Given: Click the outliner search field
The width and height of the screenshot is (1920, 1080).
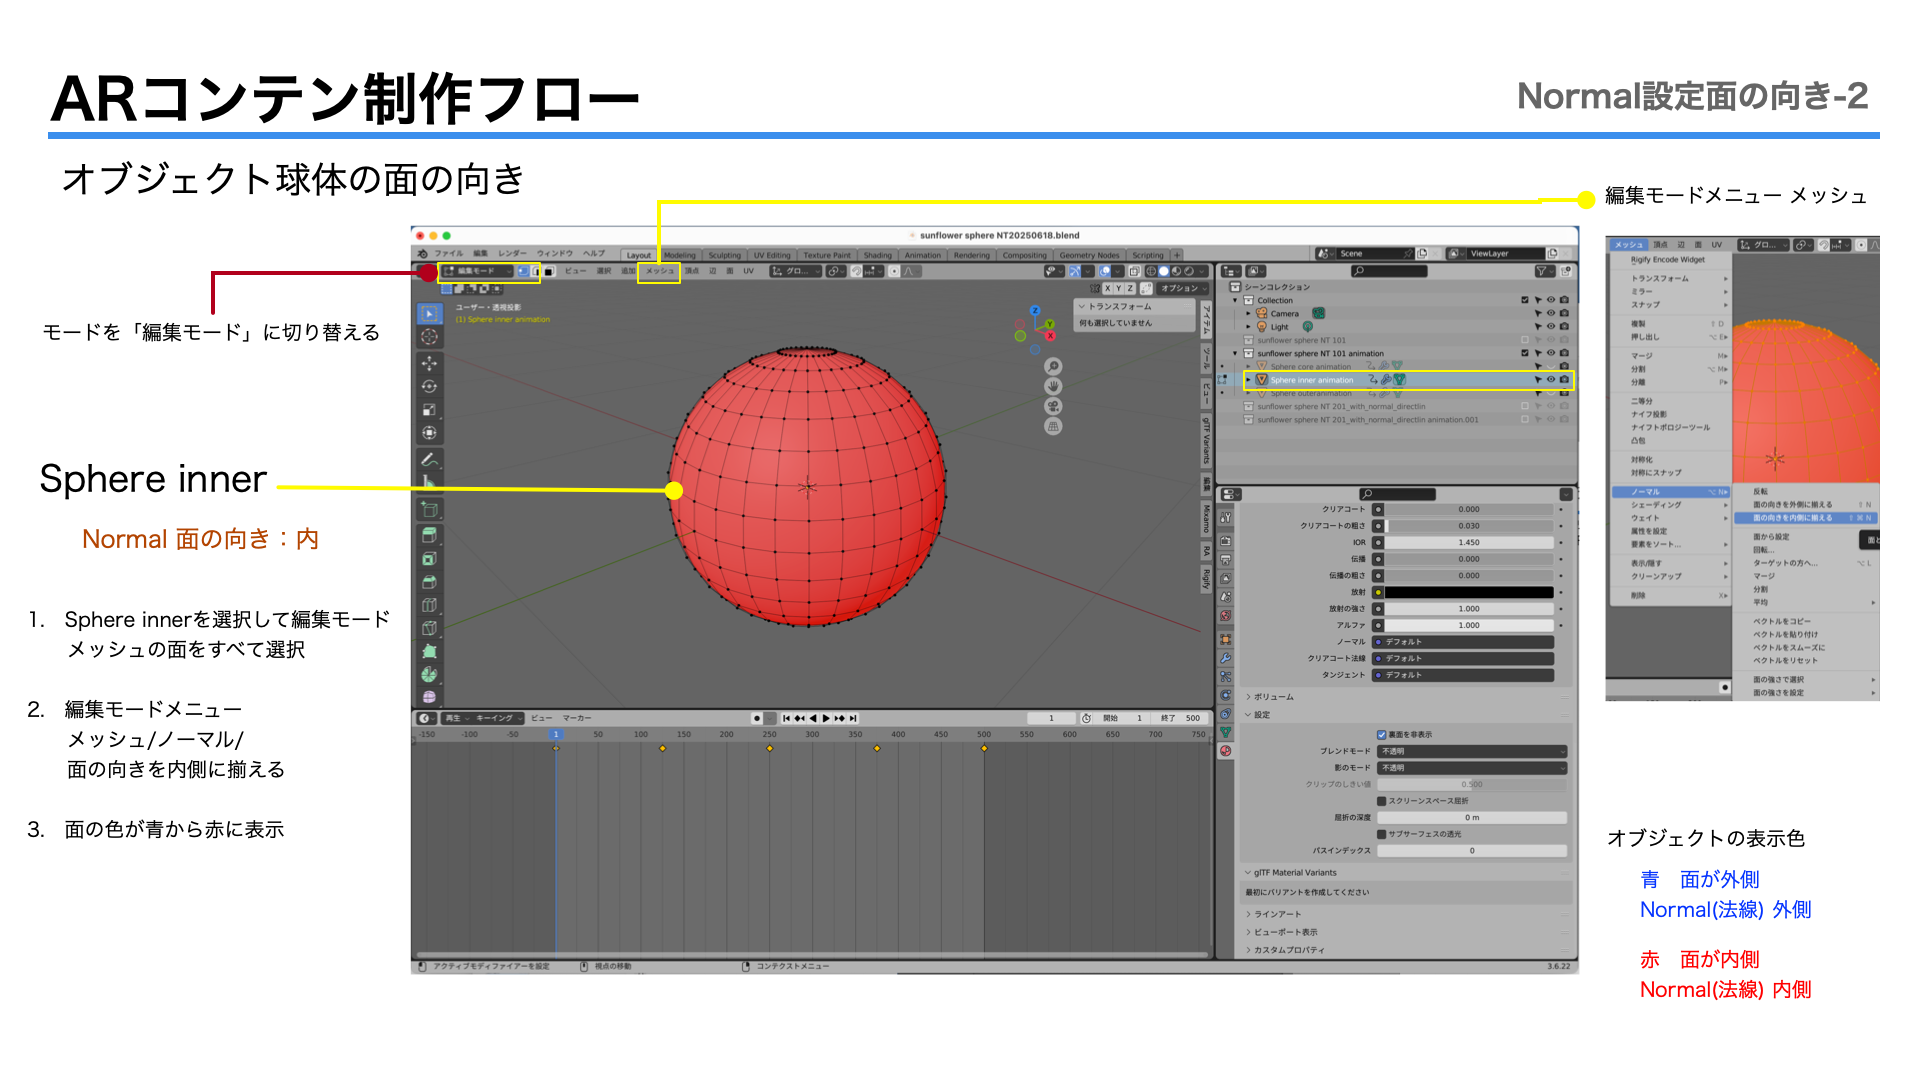Looking at the screenshot, I should tap(1390, 271).
